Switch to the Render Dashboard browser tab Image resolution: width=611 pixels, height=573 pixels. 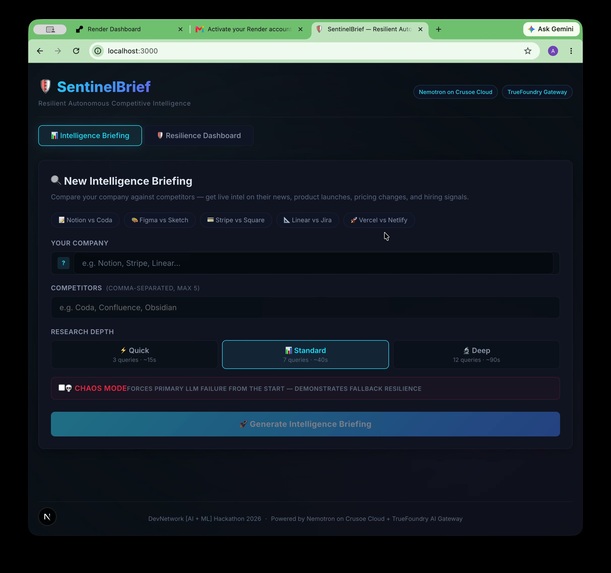pyautogui.click(x=129, y=29)
